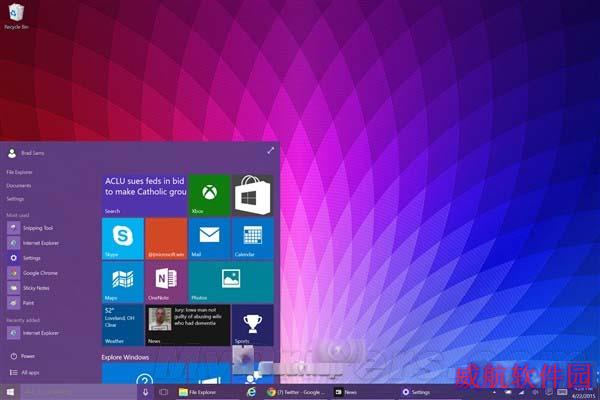Open the Maps tile
The width and height of the screenshot is (600, 400).
[123, 282]
